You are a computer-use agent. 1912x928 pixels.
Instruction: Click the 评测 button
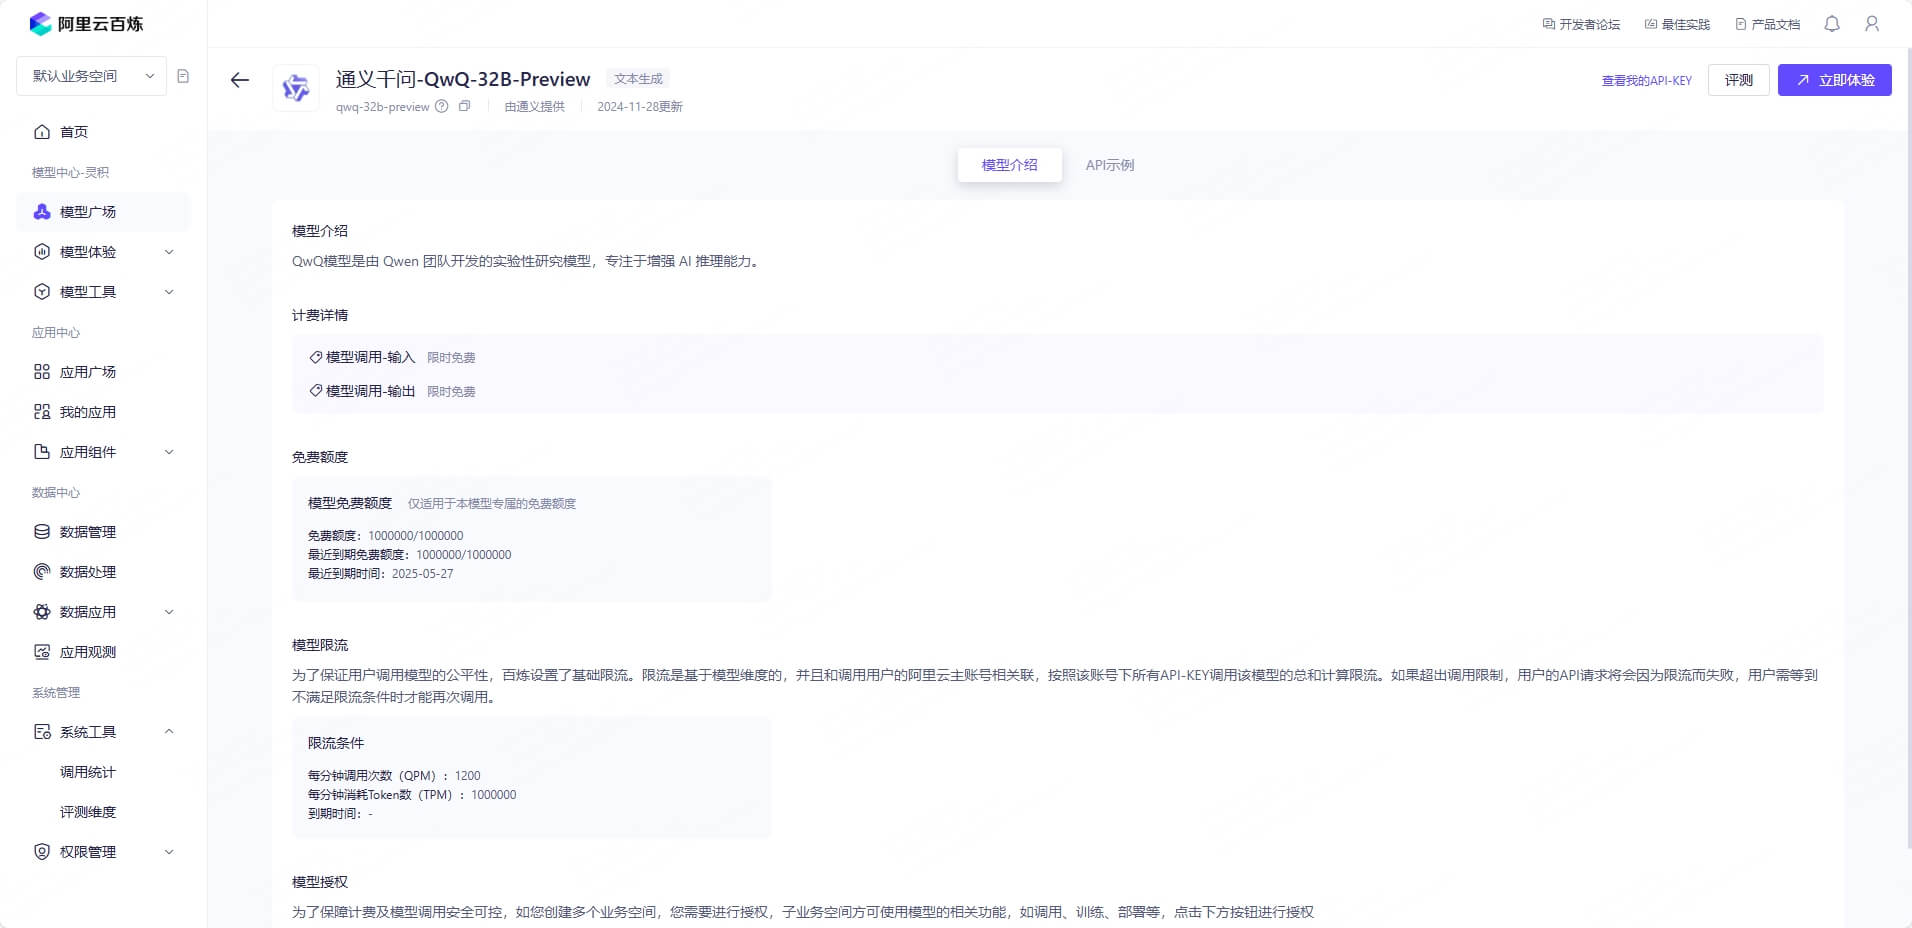pos(1738,80)
